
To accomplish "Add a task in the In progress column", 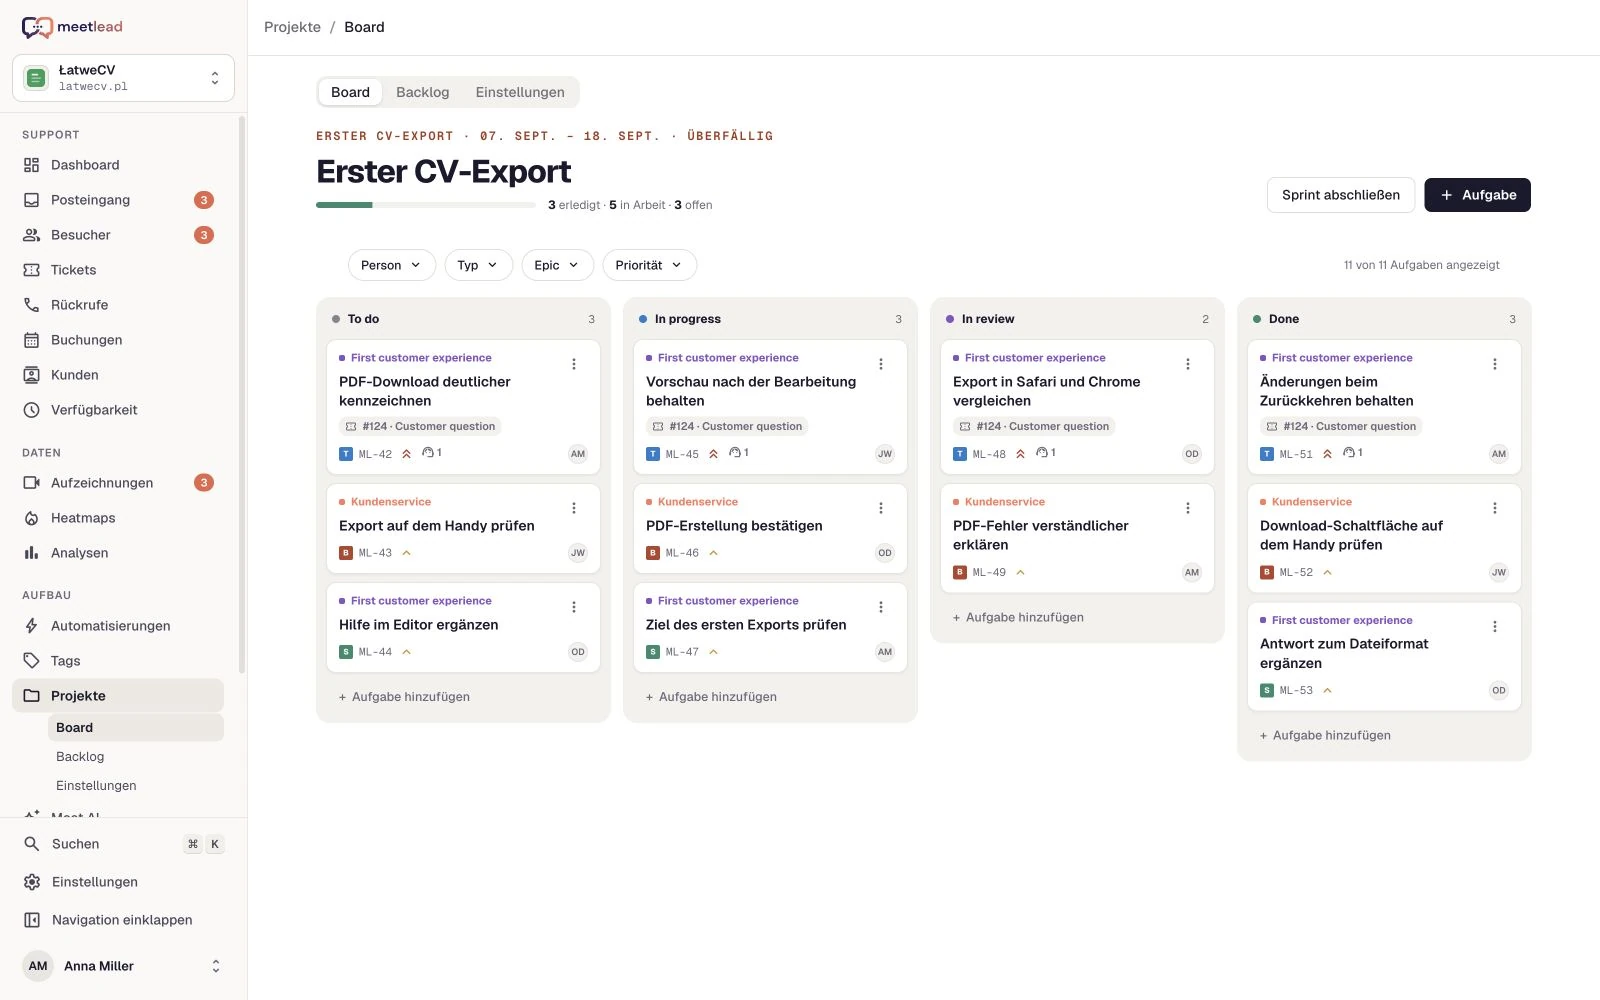I will click(711, 697).
